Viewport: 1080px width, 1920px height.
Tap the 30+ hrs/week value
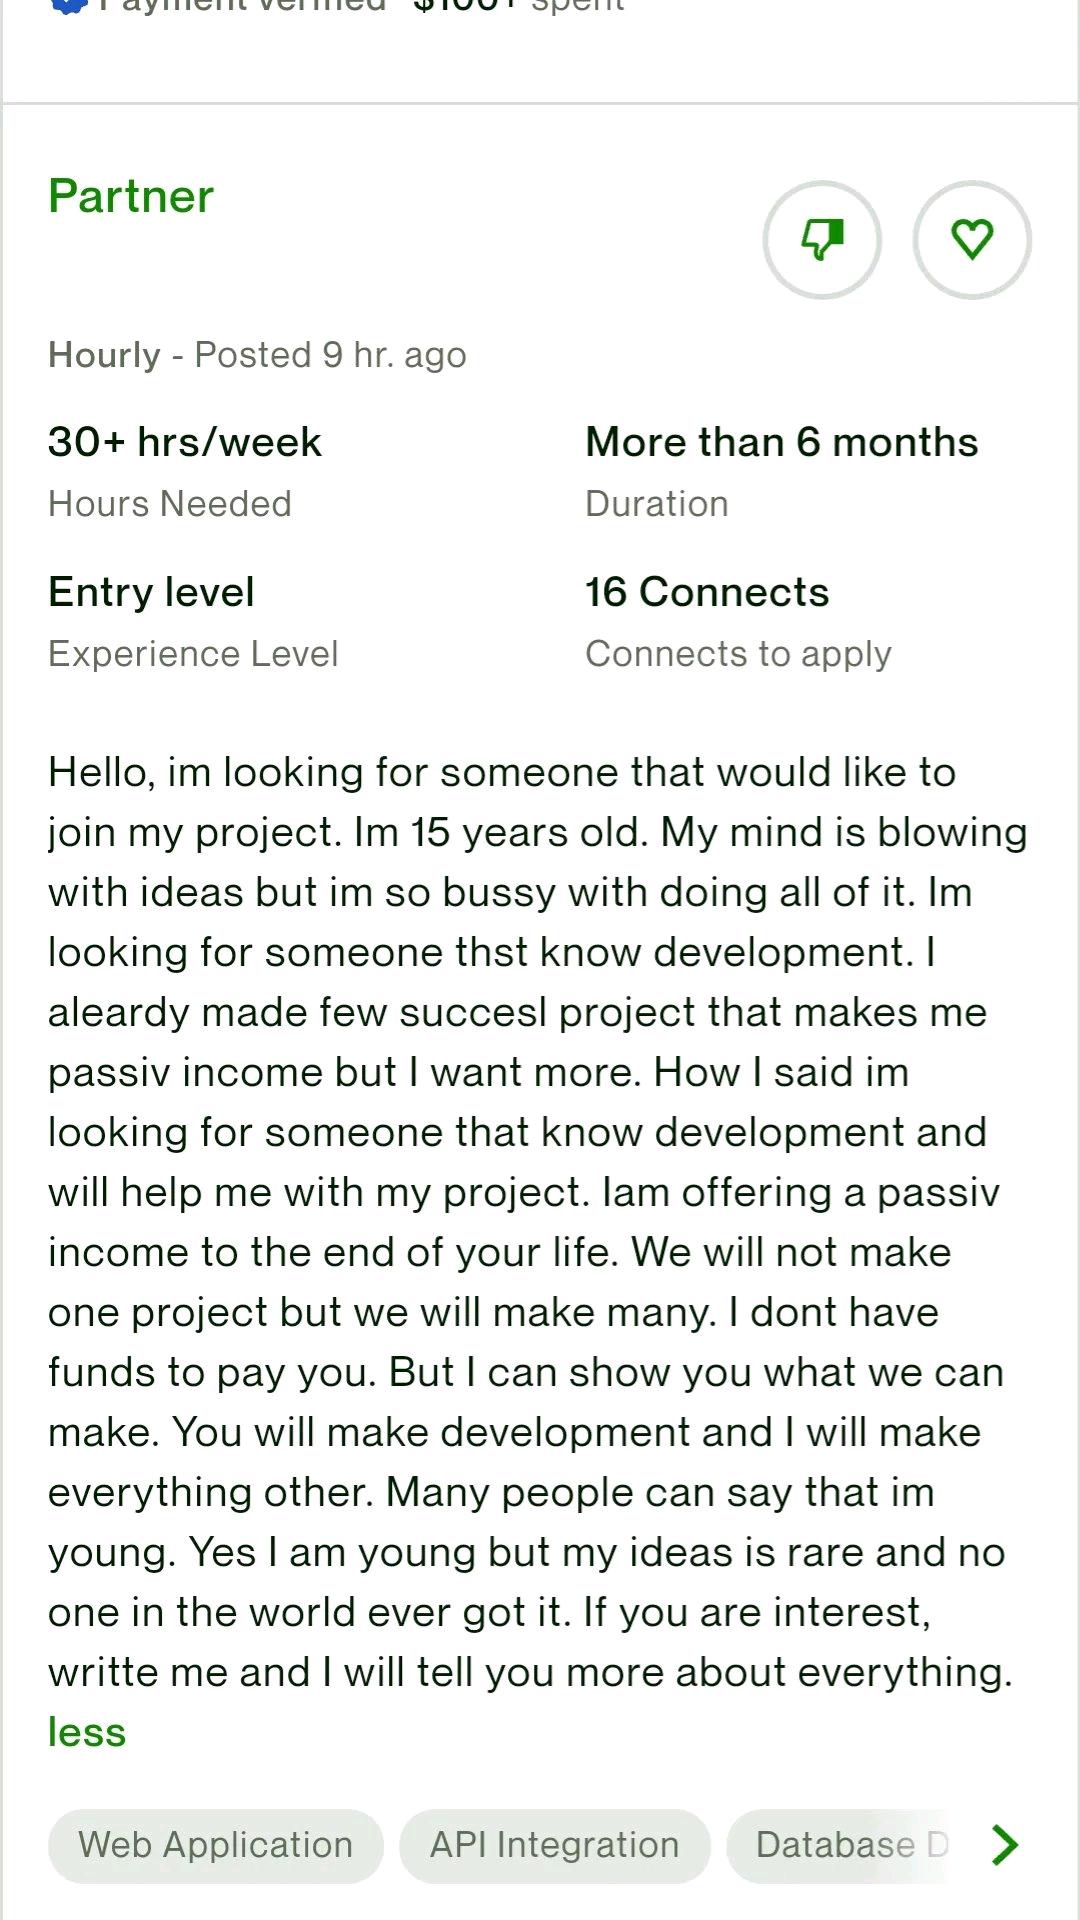(185, 442)
